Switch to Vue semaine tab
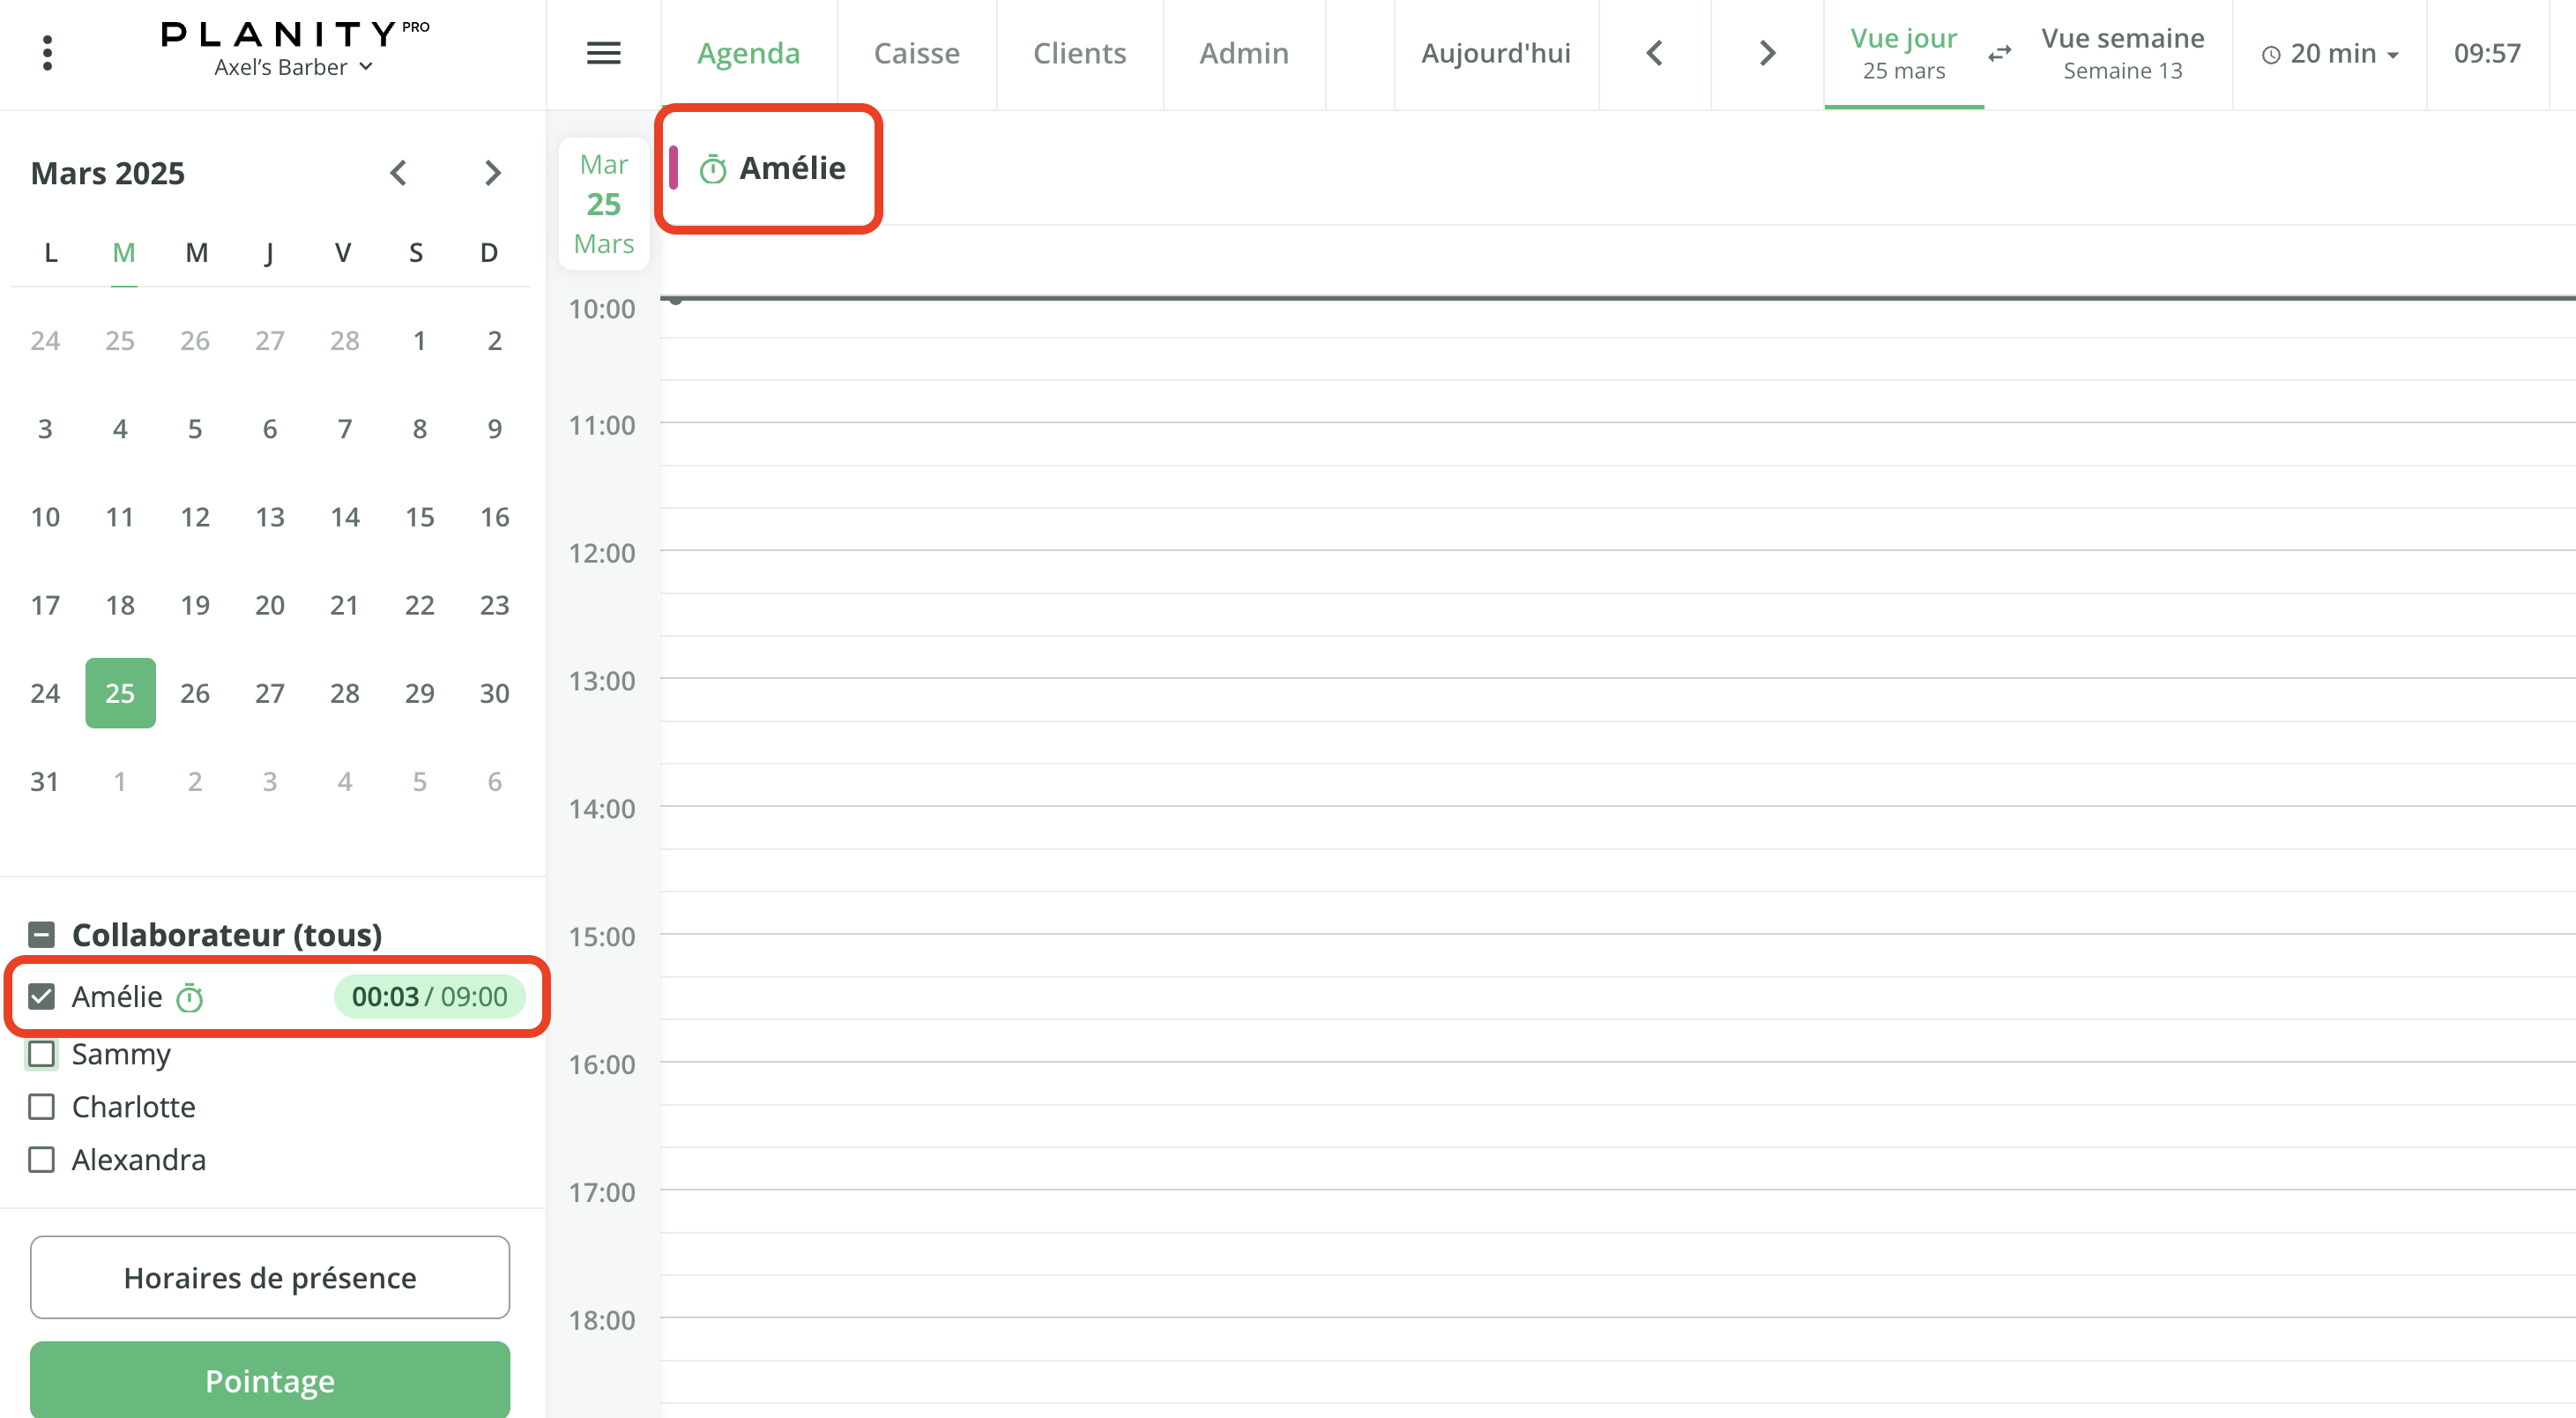Image resolution: width=2576 pixels, height=1418 pixels. 2122,53
